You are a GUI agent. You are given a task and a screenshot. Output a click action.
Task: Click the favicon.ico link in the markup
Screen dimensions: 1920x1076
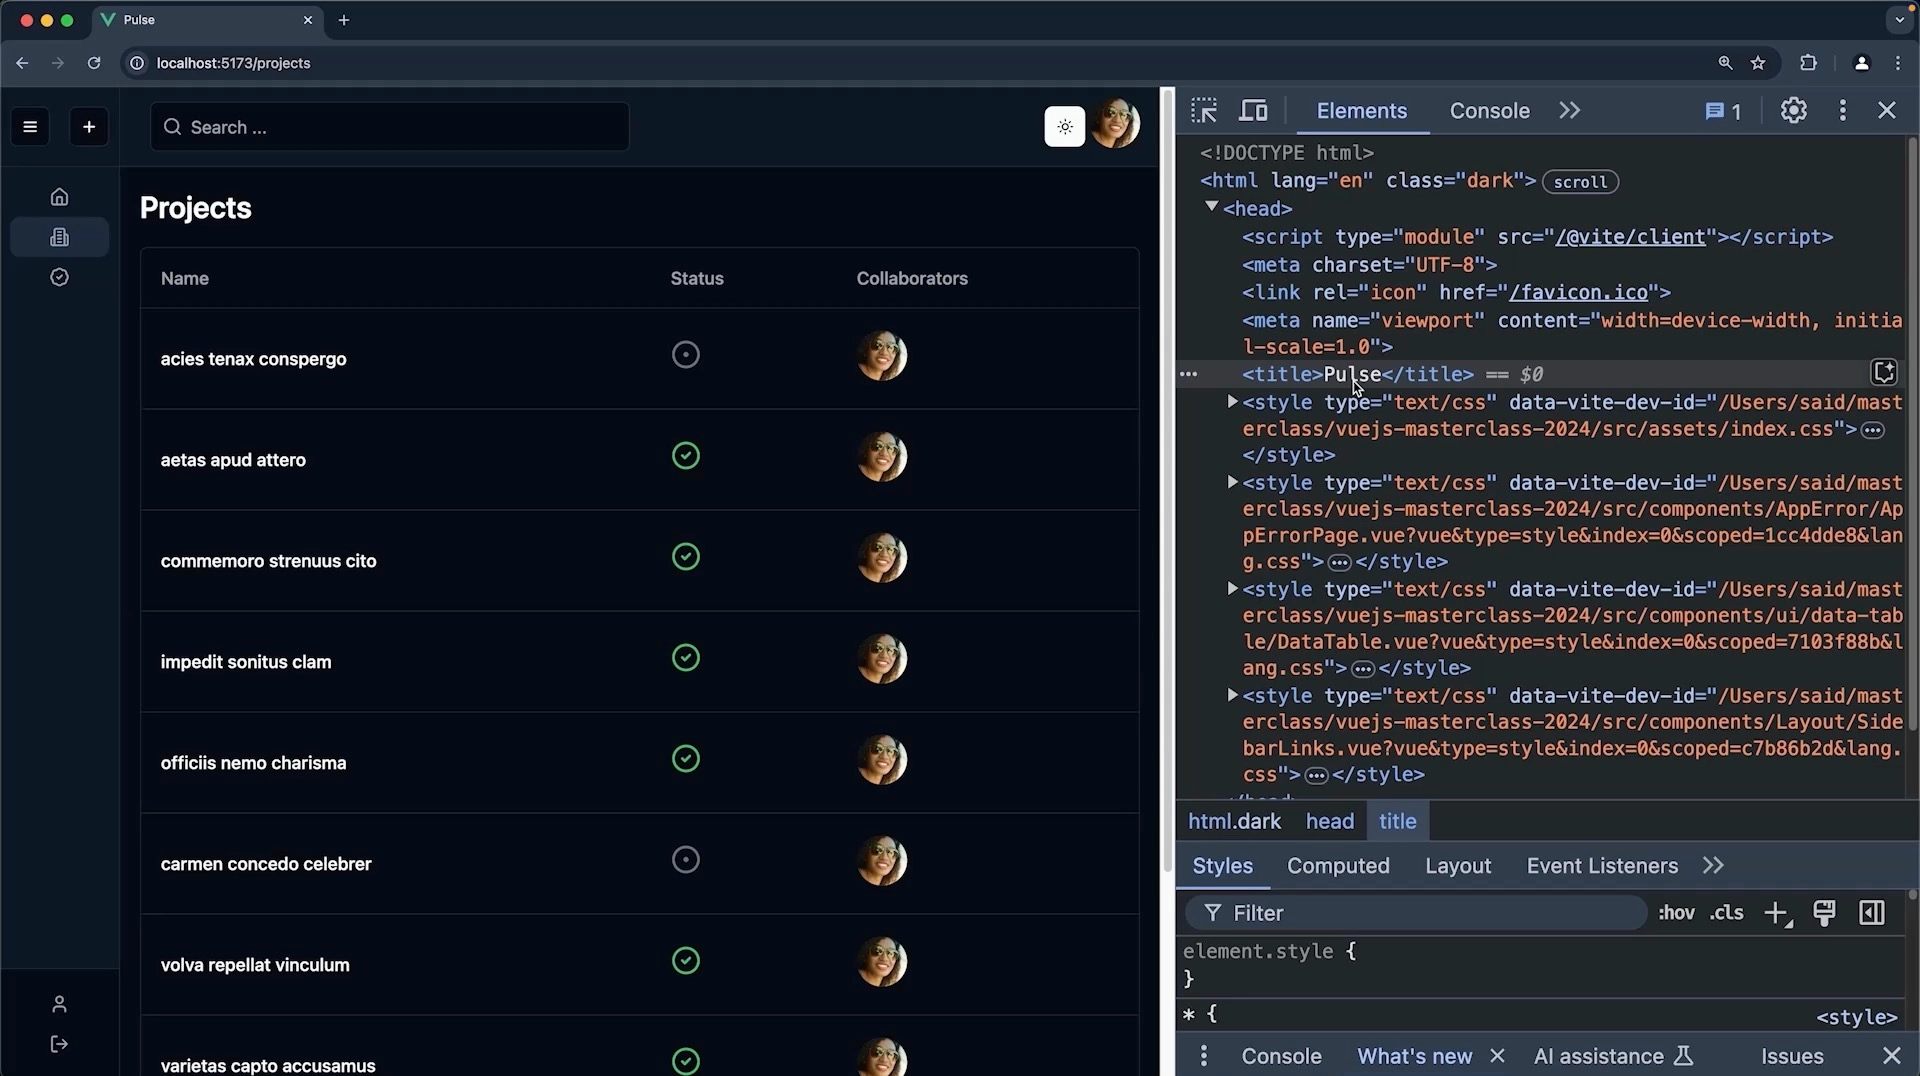1578,292
